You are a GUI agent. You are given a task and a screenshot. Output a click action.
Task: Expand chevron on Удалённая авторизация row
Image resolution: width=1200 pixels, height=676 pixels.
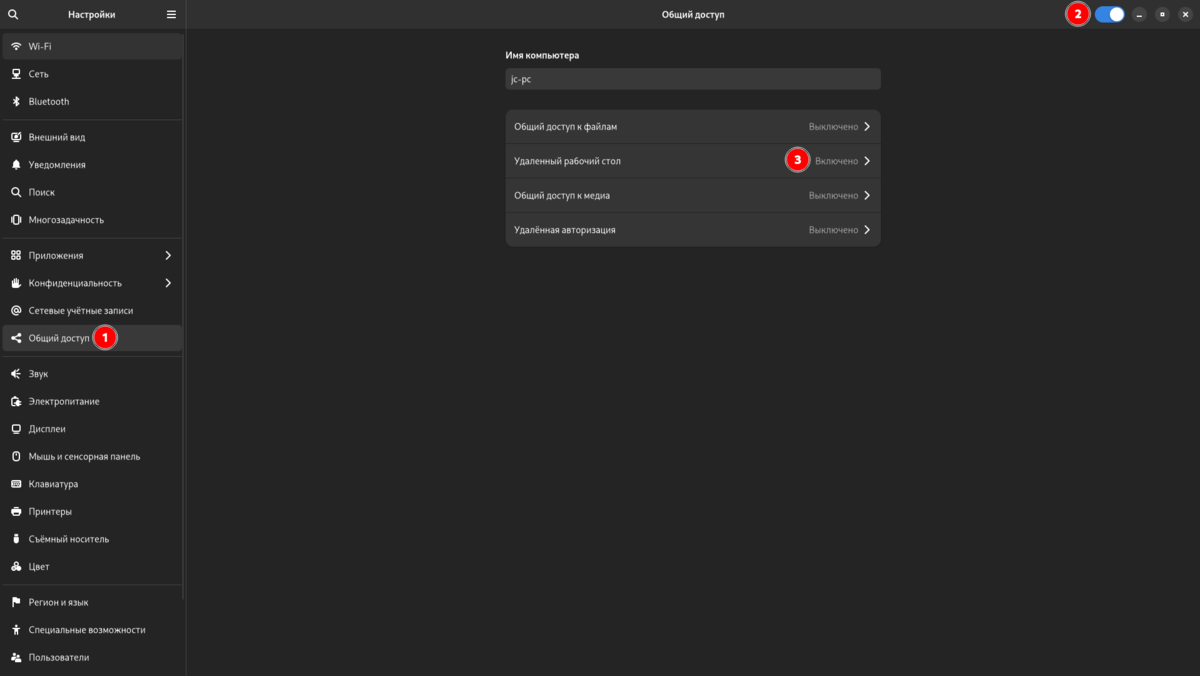click(x=867, y=230)
